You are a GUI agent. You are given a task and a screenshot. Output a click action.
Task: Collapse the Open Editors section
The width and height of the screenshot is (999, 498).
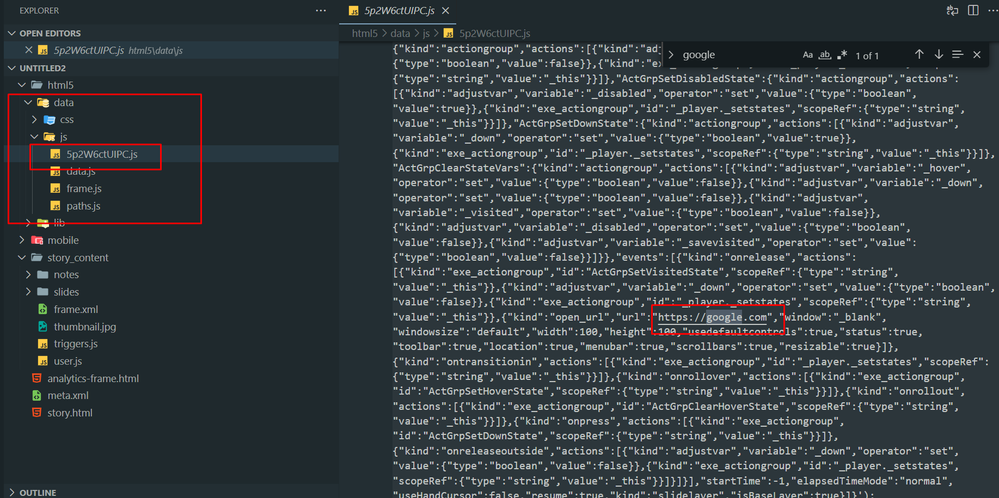[x=11, y=33]
